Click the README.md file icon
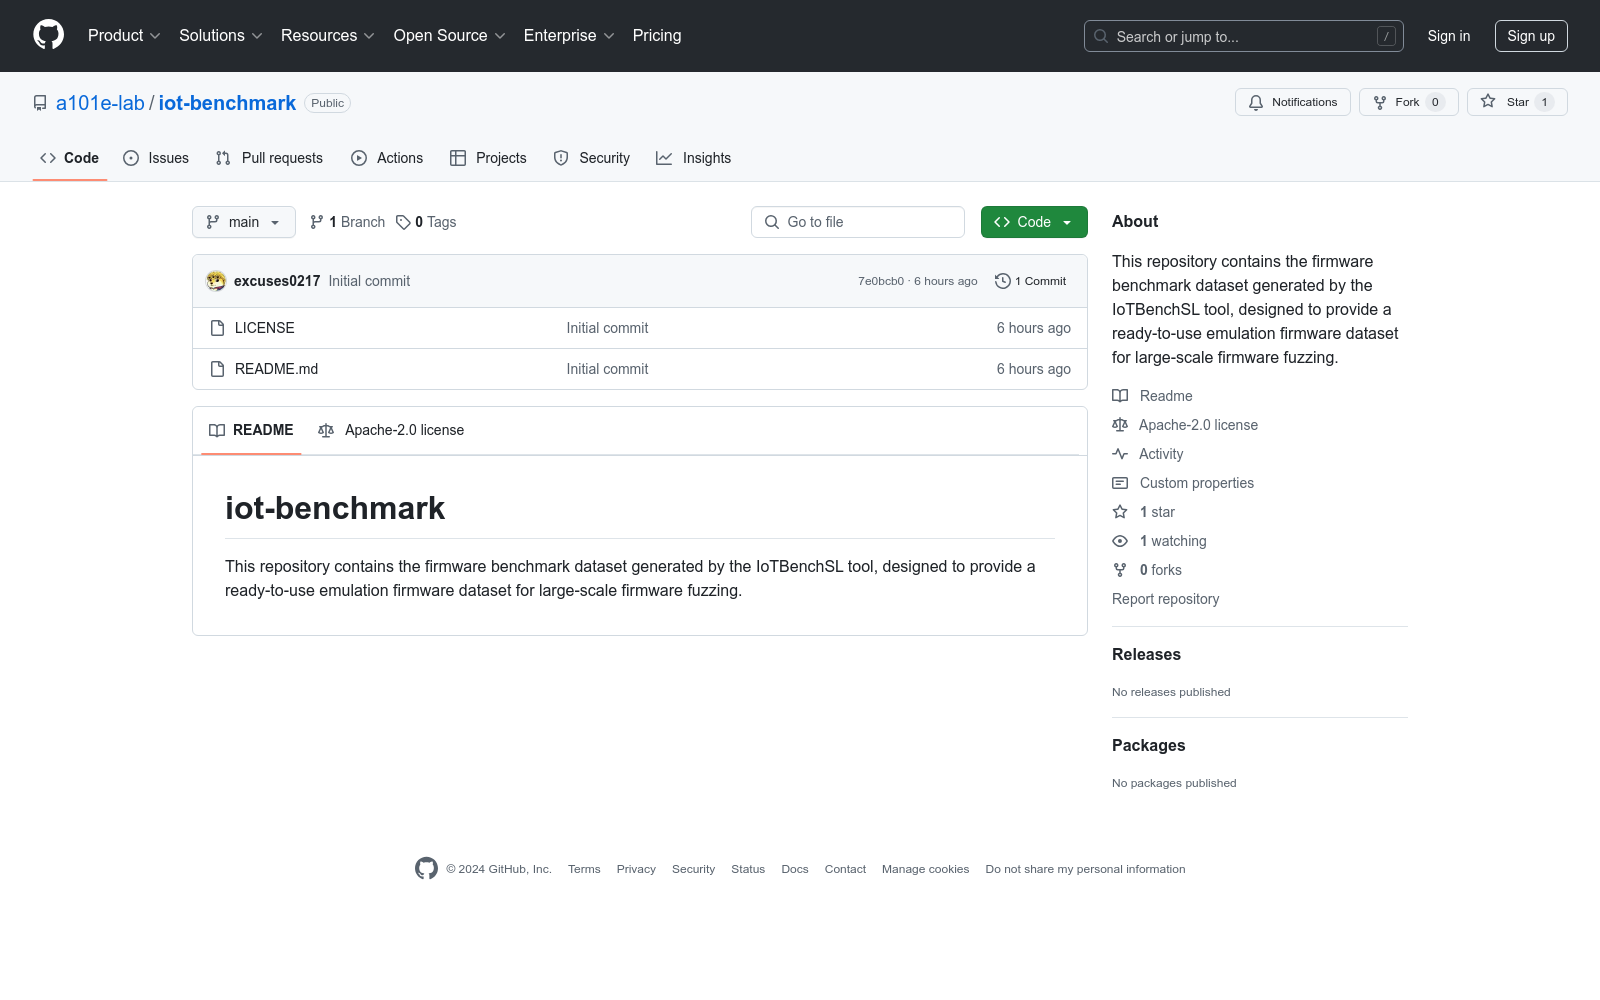The height and width of the screenshot is (1000, 1600). click(217, 369)
